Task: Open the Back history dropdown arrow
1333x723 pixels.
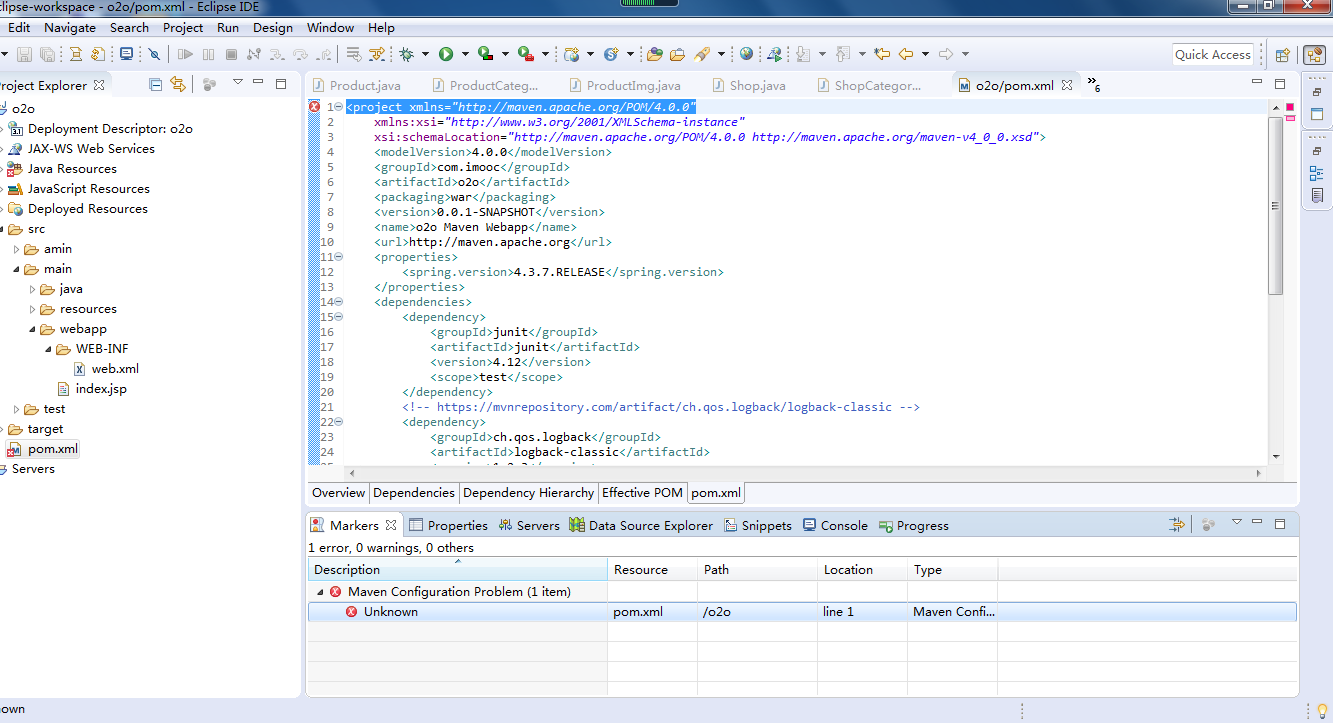Action: [x=925, y=54]
